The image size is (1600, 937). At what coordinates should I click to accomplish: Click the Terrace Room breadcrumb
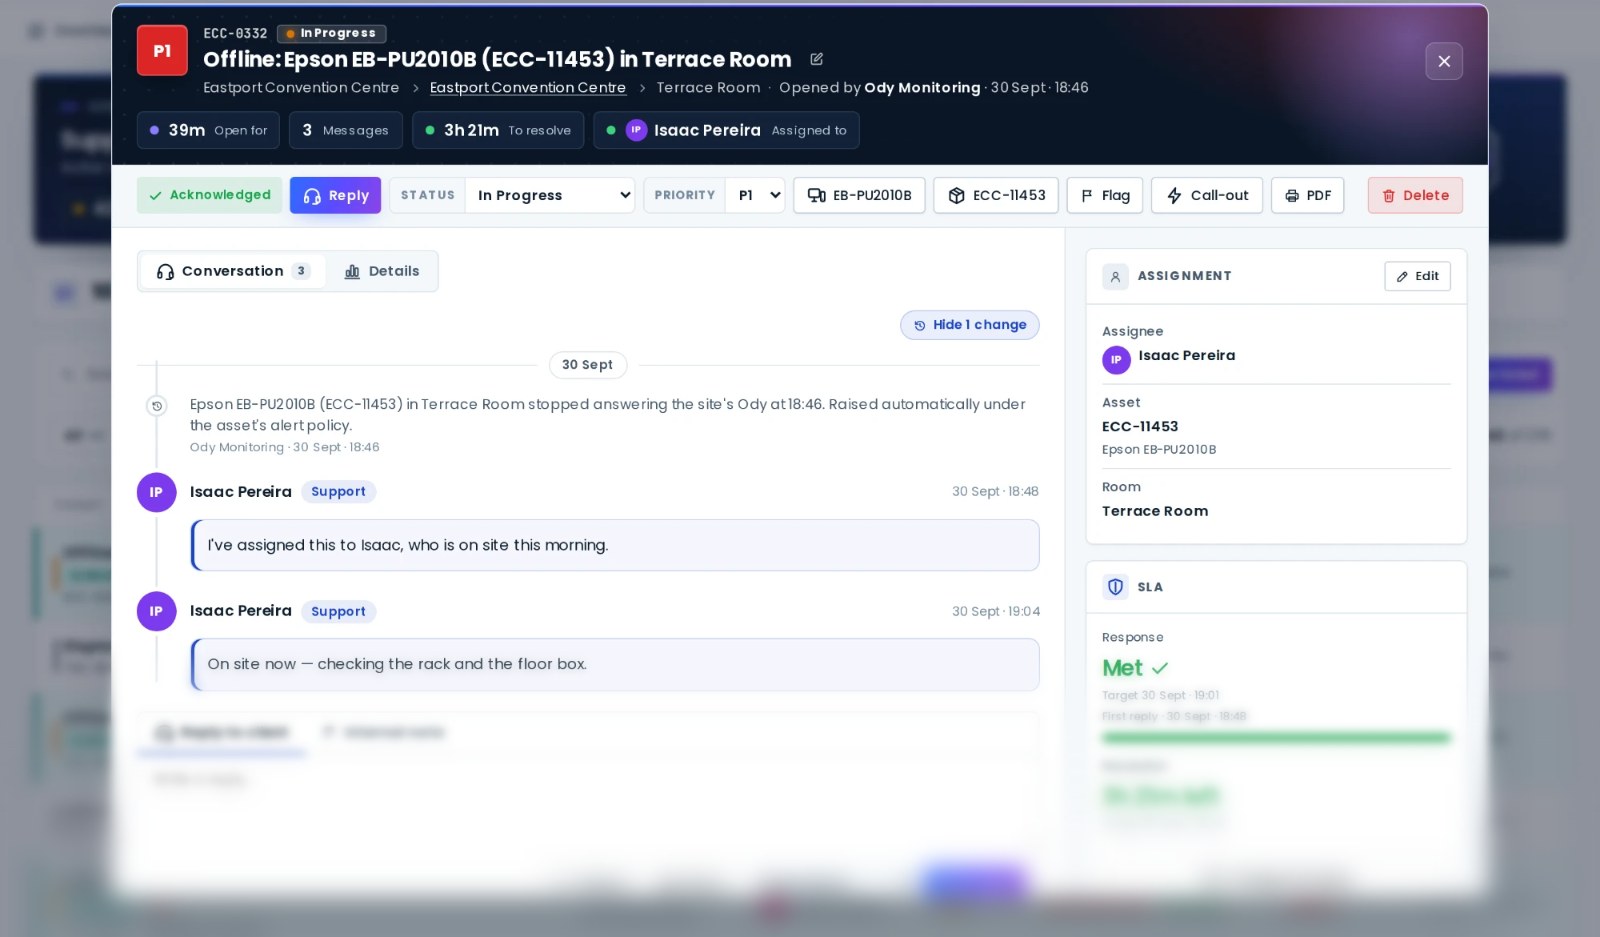point(708,88)
